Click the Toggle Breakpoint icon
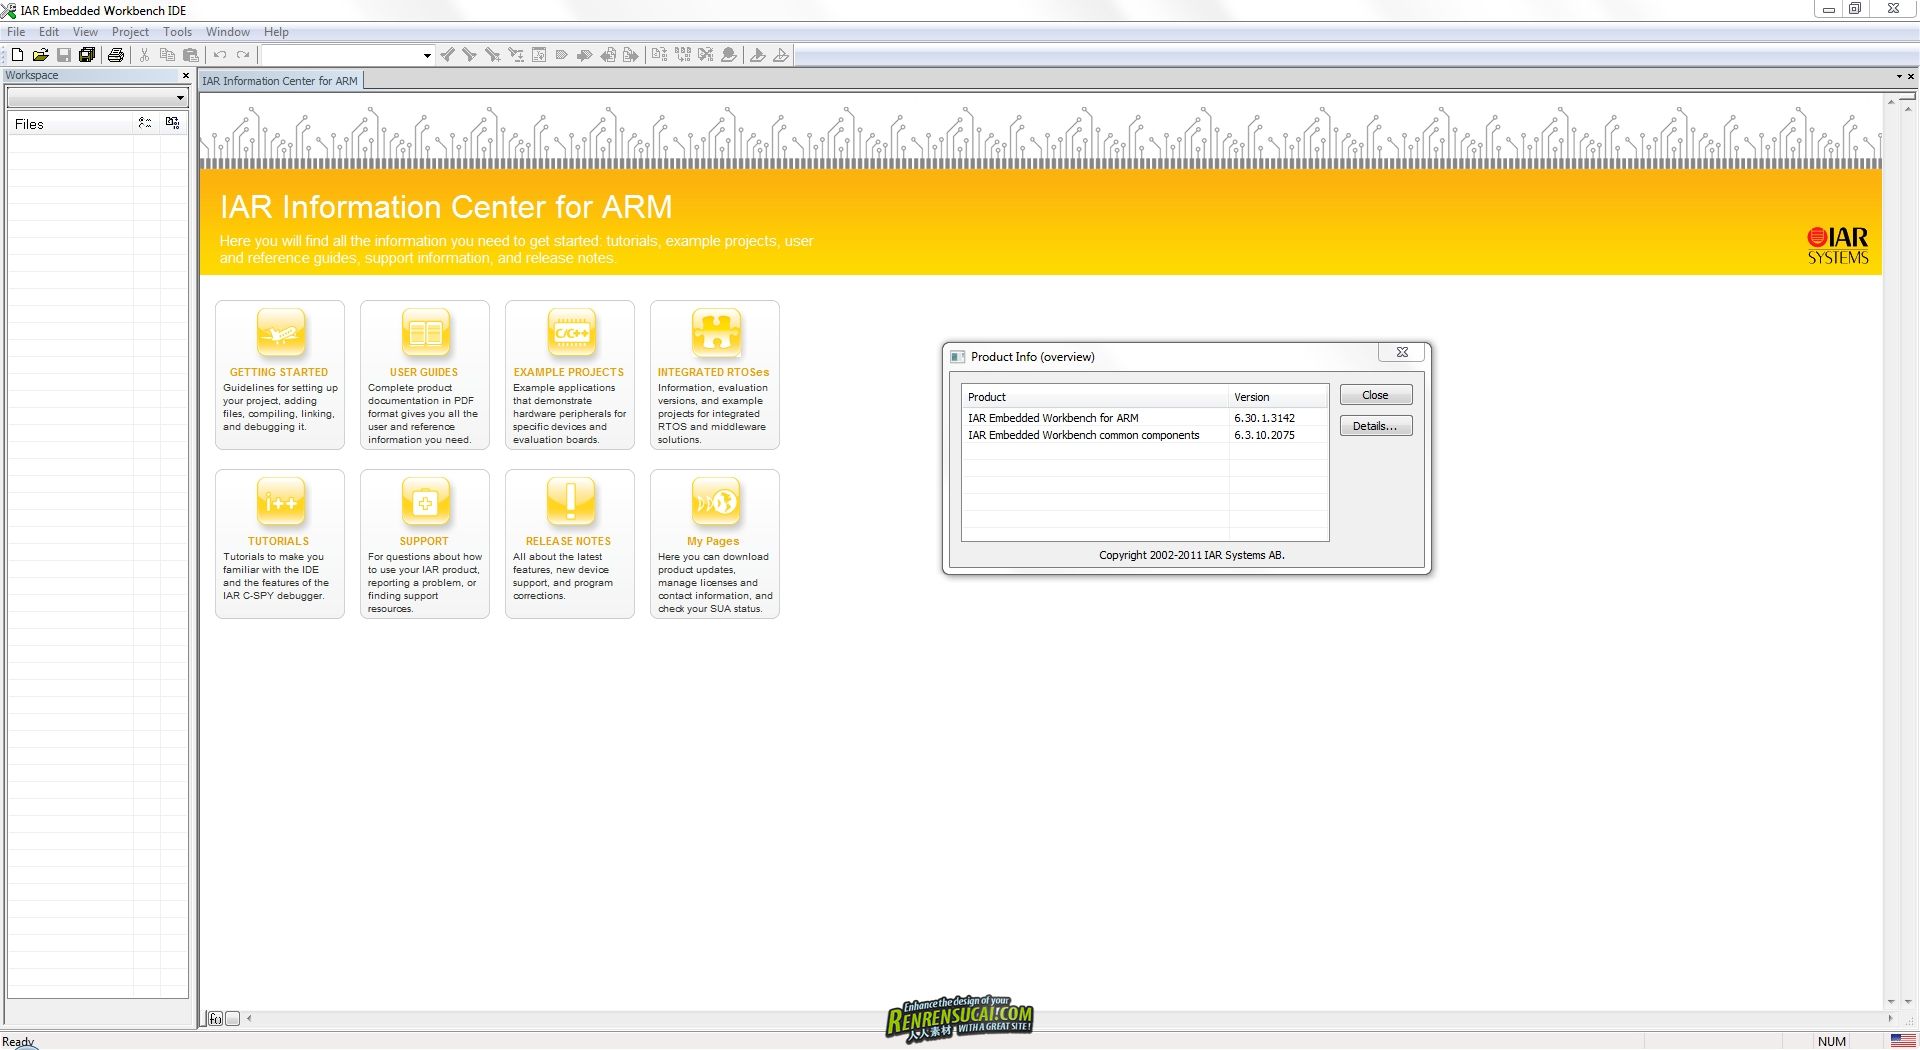 click(x=729, y=55)
